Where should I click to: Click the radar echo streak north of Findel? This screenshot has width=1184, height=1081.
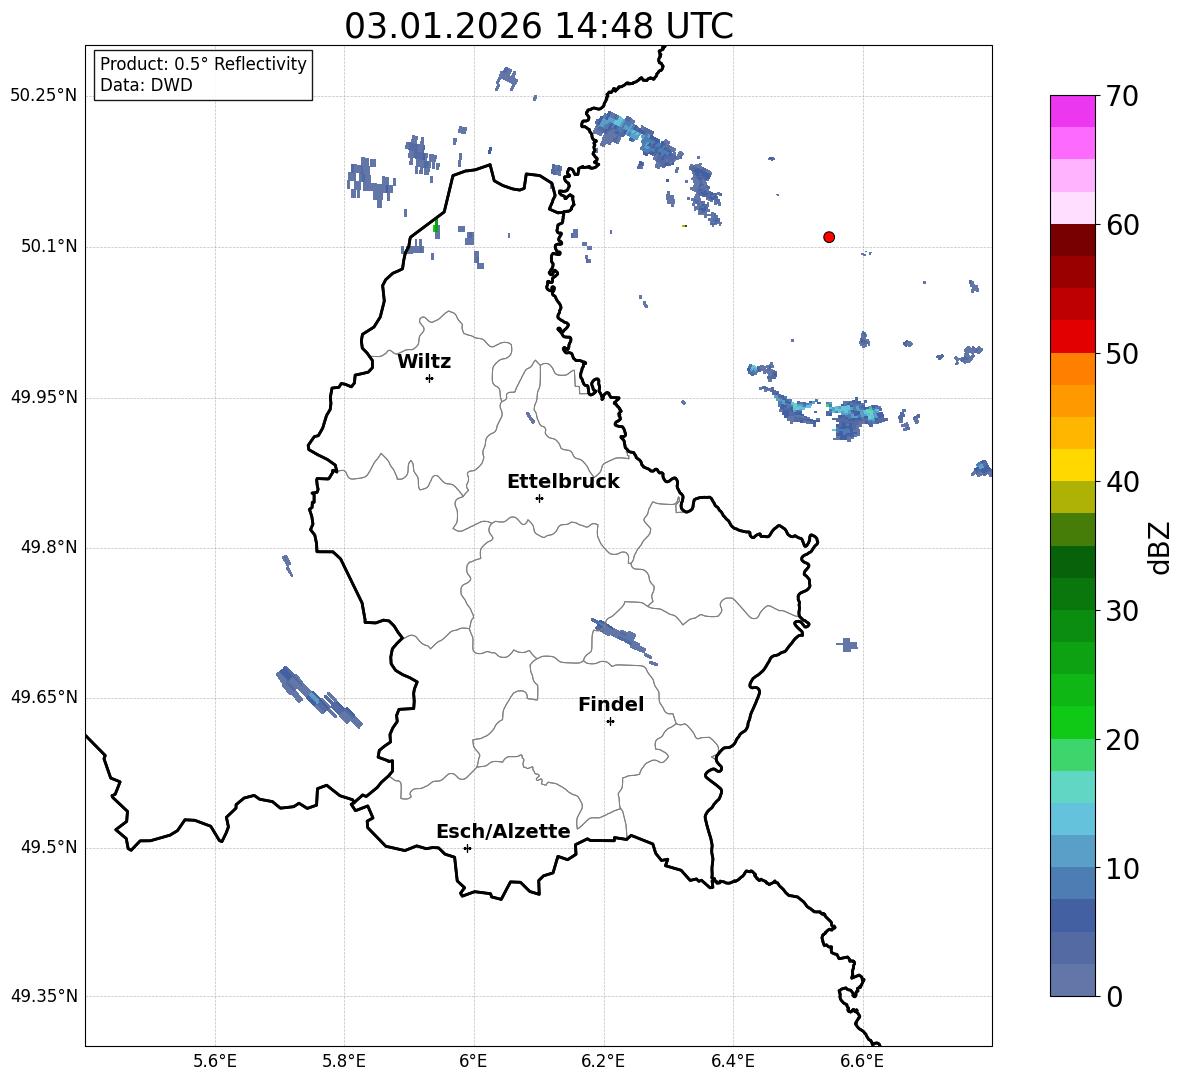click(x=624, y=640)
